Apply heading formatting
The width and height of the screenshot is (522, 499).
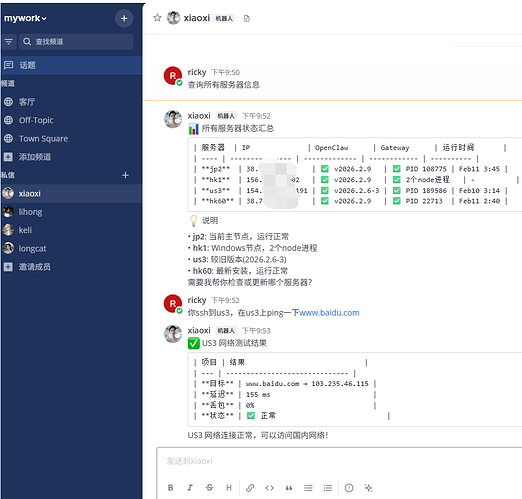pos(229,488)
